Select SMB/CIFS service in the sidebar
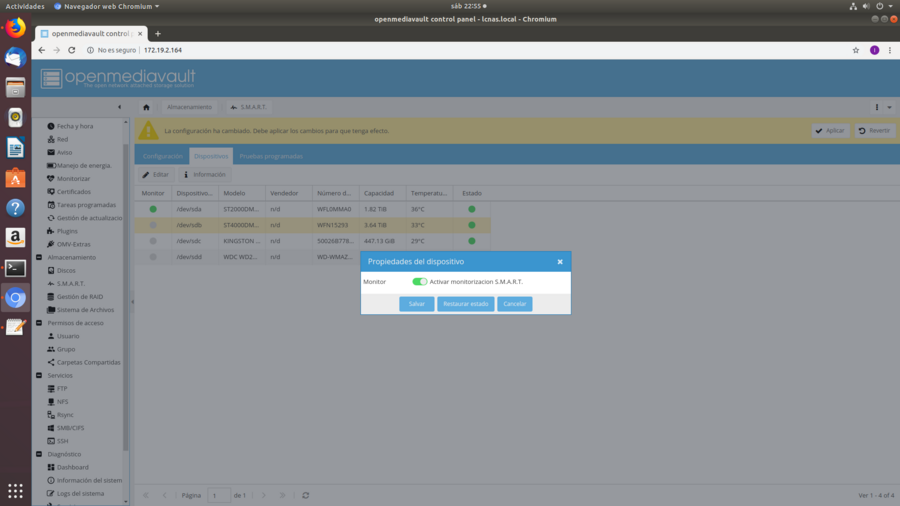Image resolution: width=900 pixels, height=506 pixels. 71,428
